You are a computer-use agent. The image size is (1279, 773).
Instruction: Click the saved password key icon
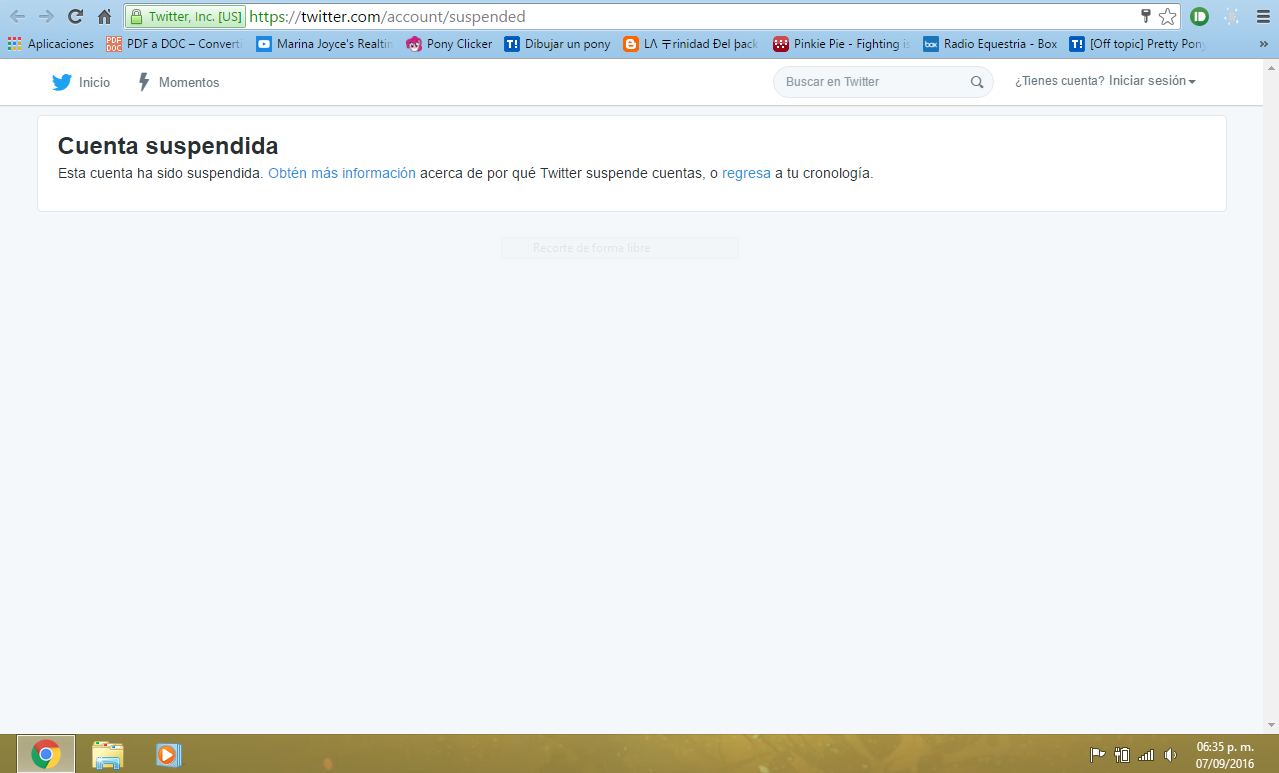click(x=1146, y=16)
